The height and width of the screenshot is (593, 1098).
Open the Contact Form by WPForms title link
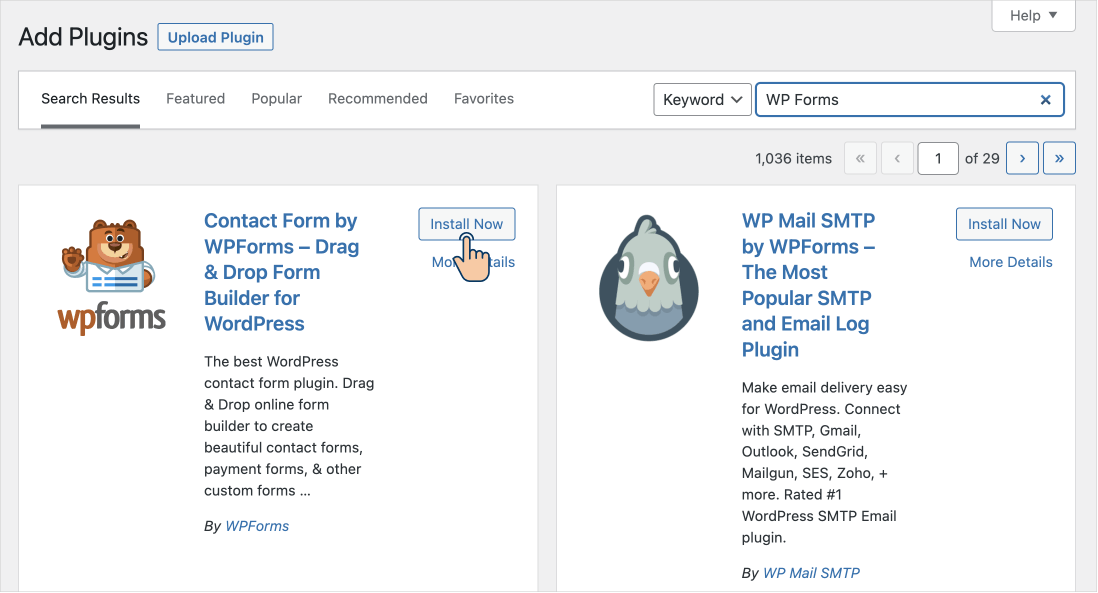click(282, 272)
